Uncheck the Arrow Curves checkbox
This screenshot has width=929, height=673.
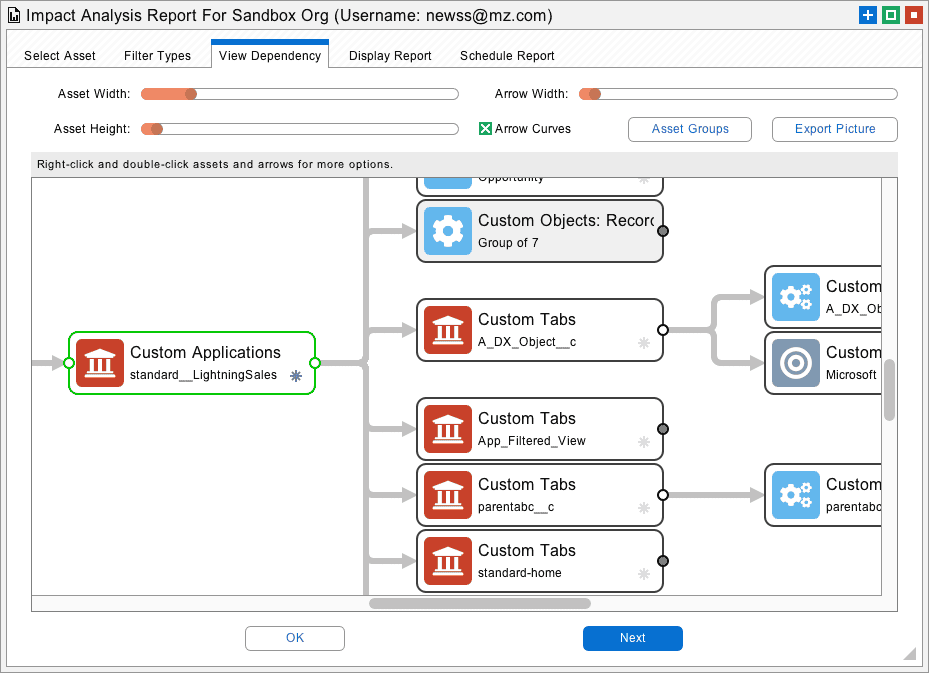coord(485,129)
